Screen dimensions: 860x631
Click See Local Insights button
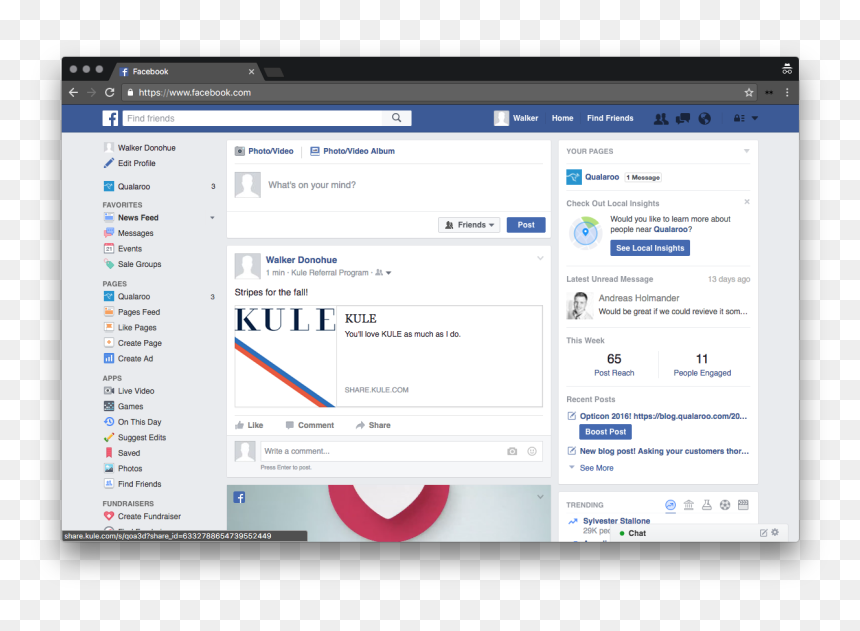point(650,248)
